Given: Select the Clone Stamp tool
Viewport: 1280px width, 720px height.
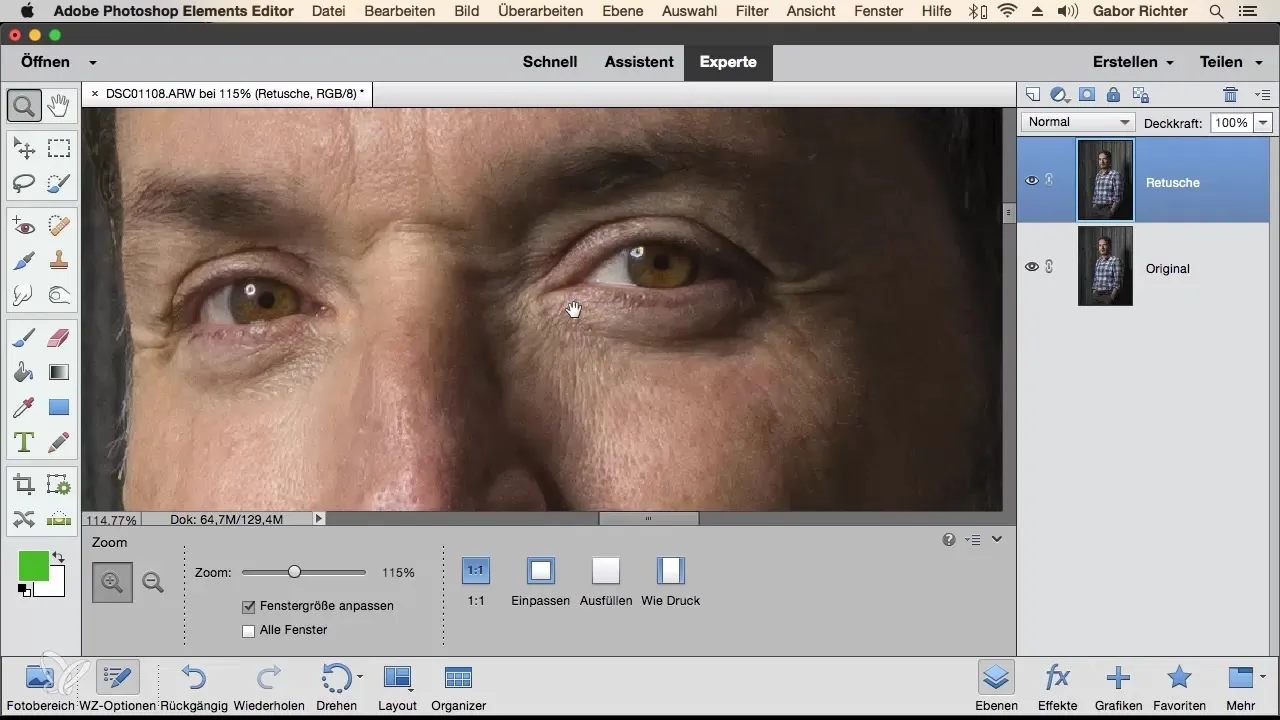Looking at the screenshot, I should [59, 261].
